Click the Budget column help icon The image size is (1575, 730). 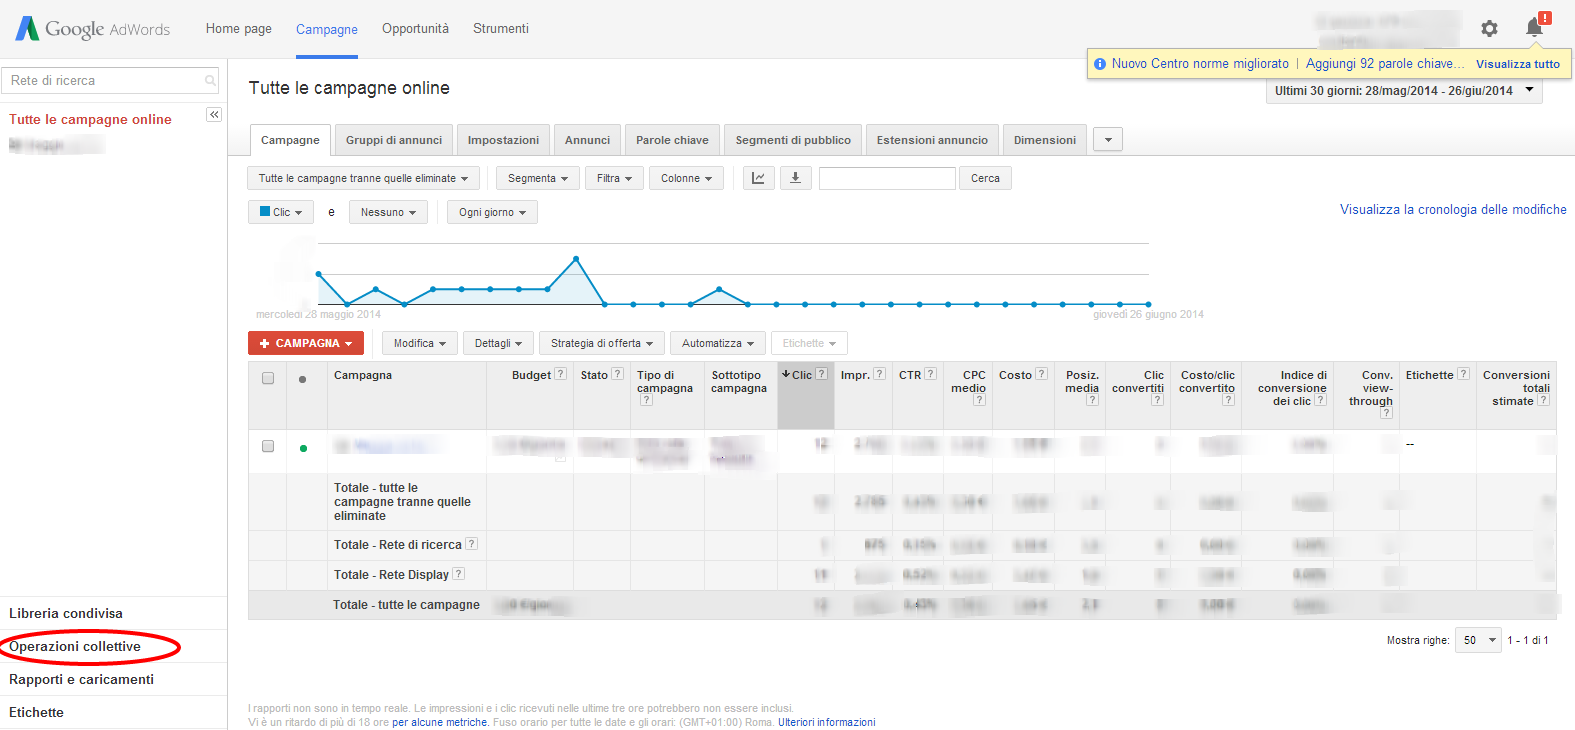[560, 374]
